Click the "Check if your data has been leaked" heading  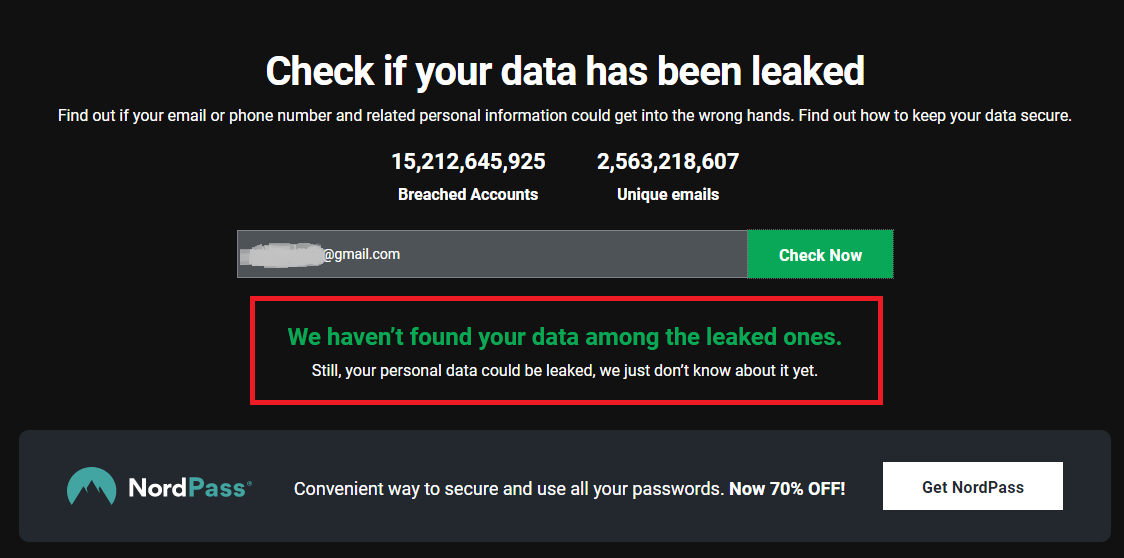coord(565,71)
